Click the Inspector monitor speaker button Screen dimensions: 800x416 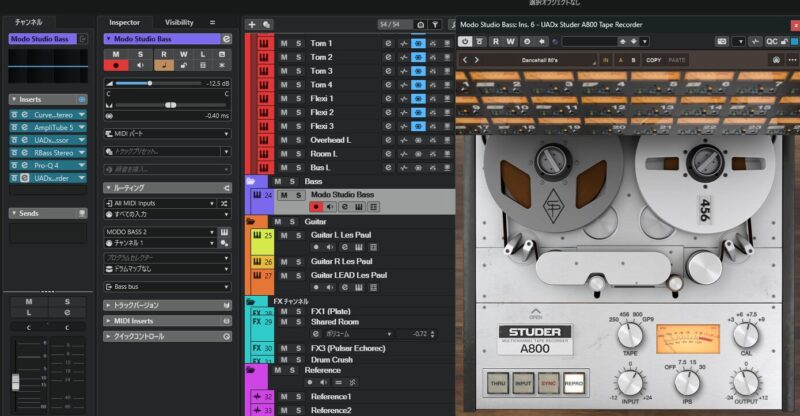(140, 65)
